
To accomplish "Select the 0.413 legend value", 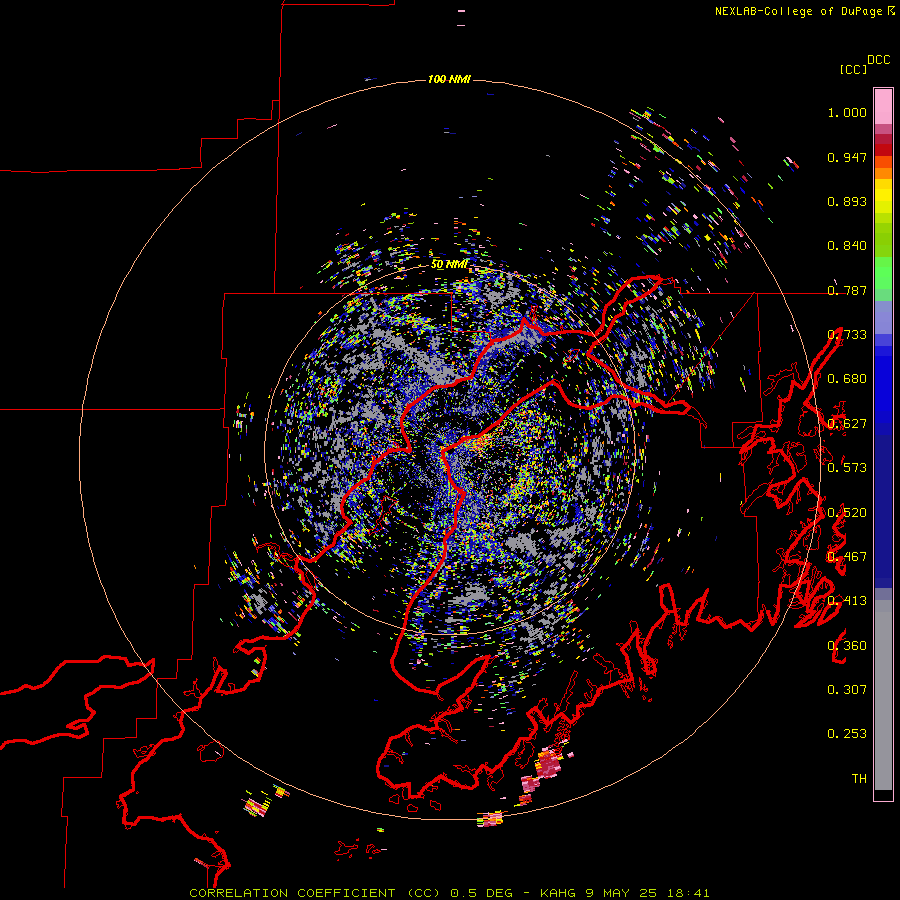I will point(847,601).
